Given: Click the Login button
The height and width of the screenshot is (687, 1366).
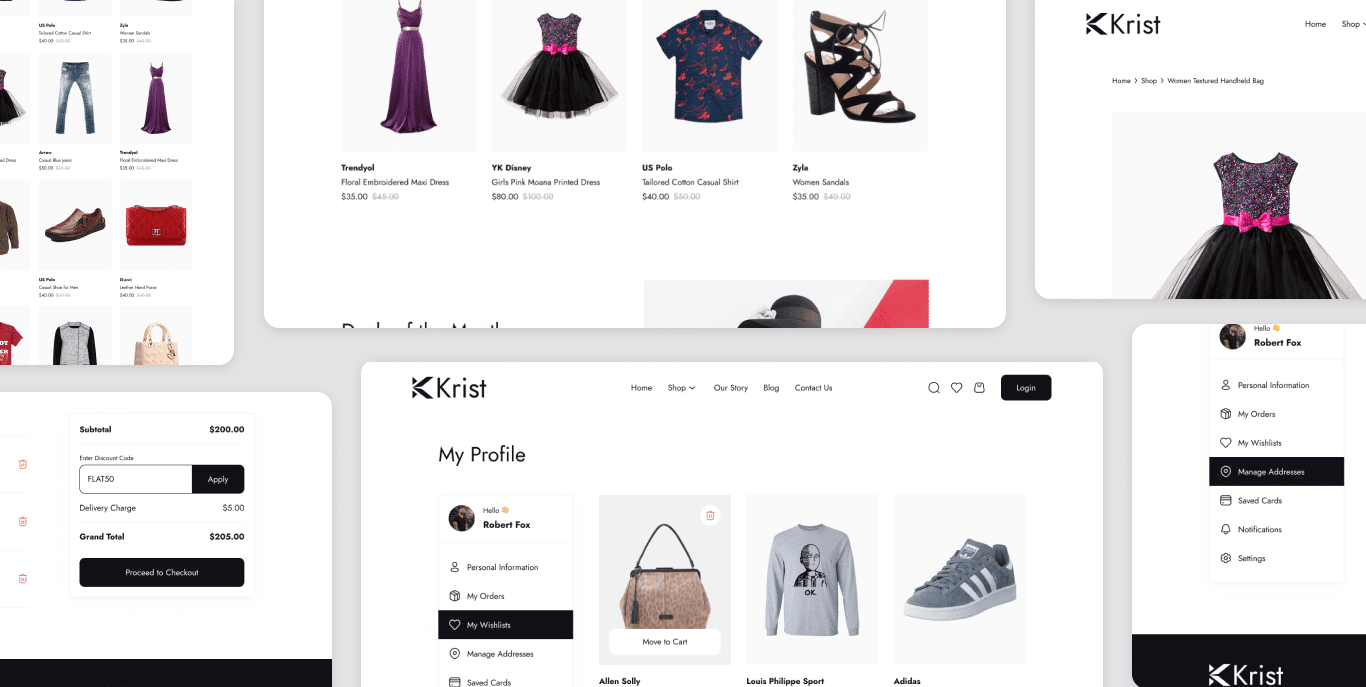Looking at the screenshot, I should point(1026,388).
